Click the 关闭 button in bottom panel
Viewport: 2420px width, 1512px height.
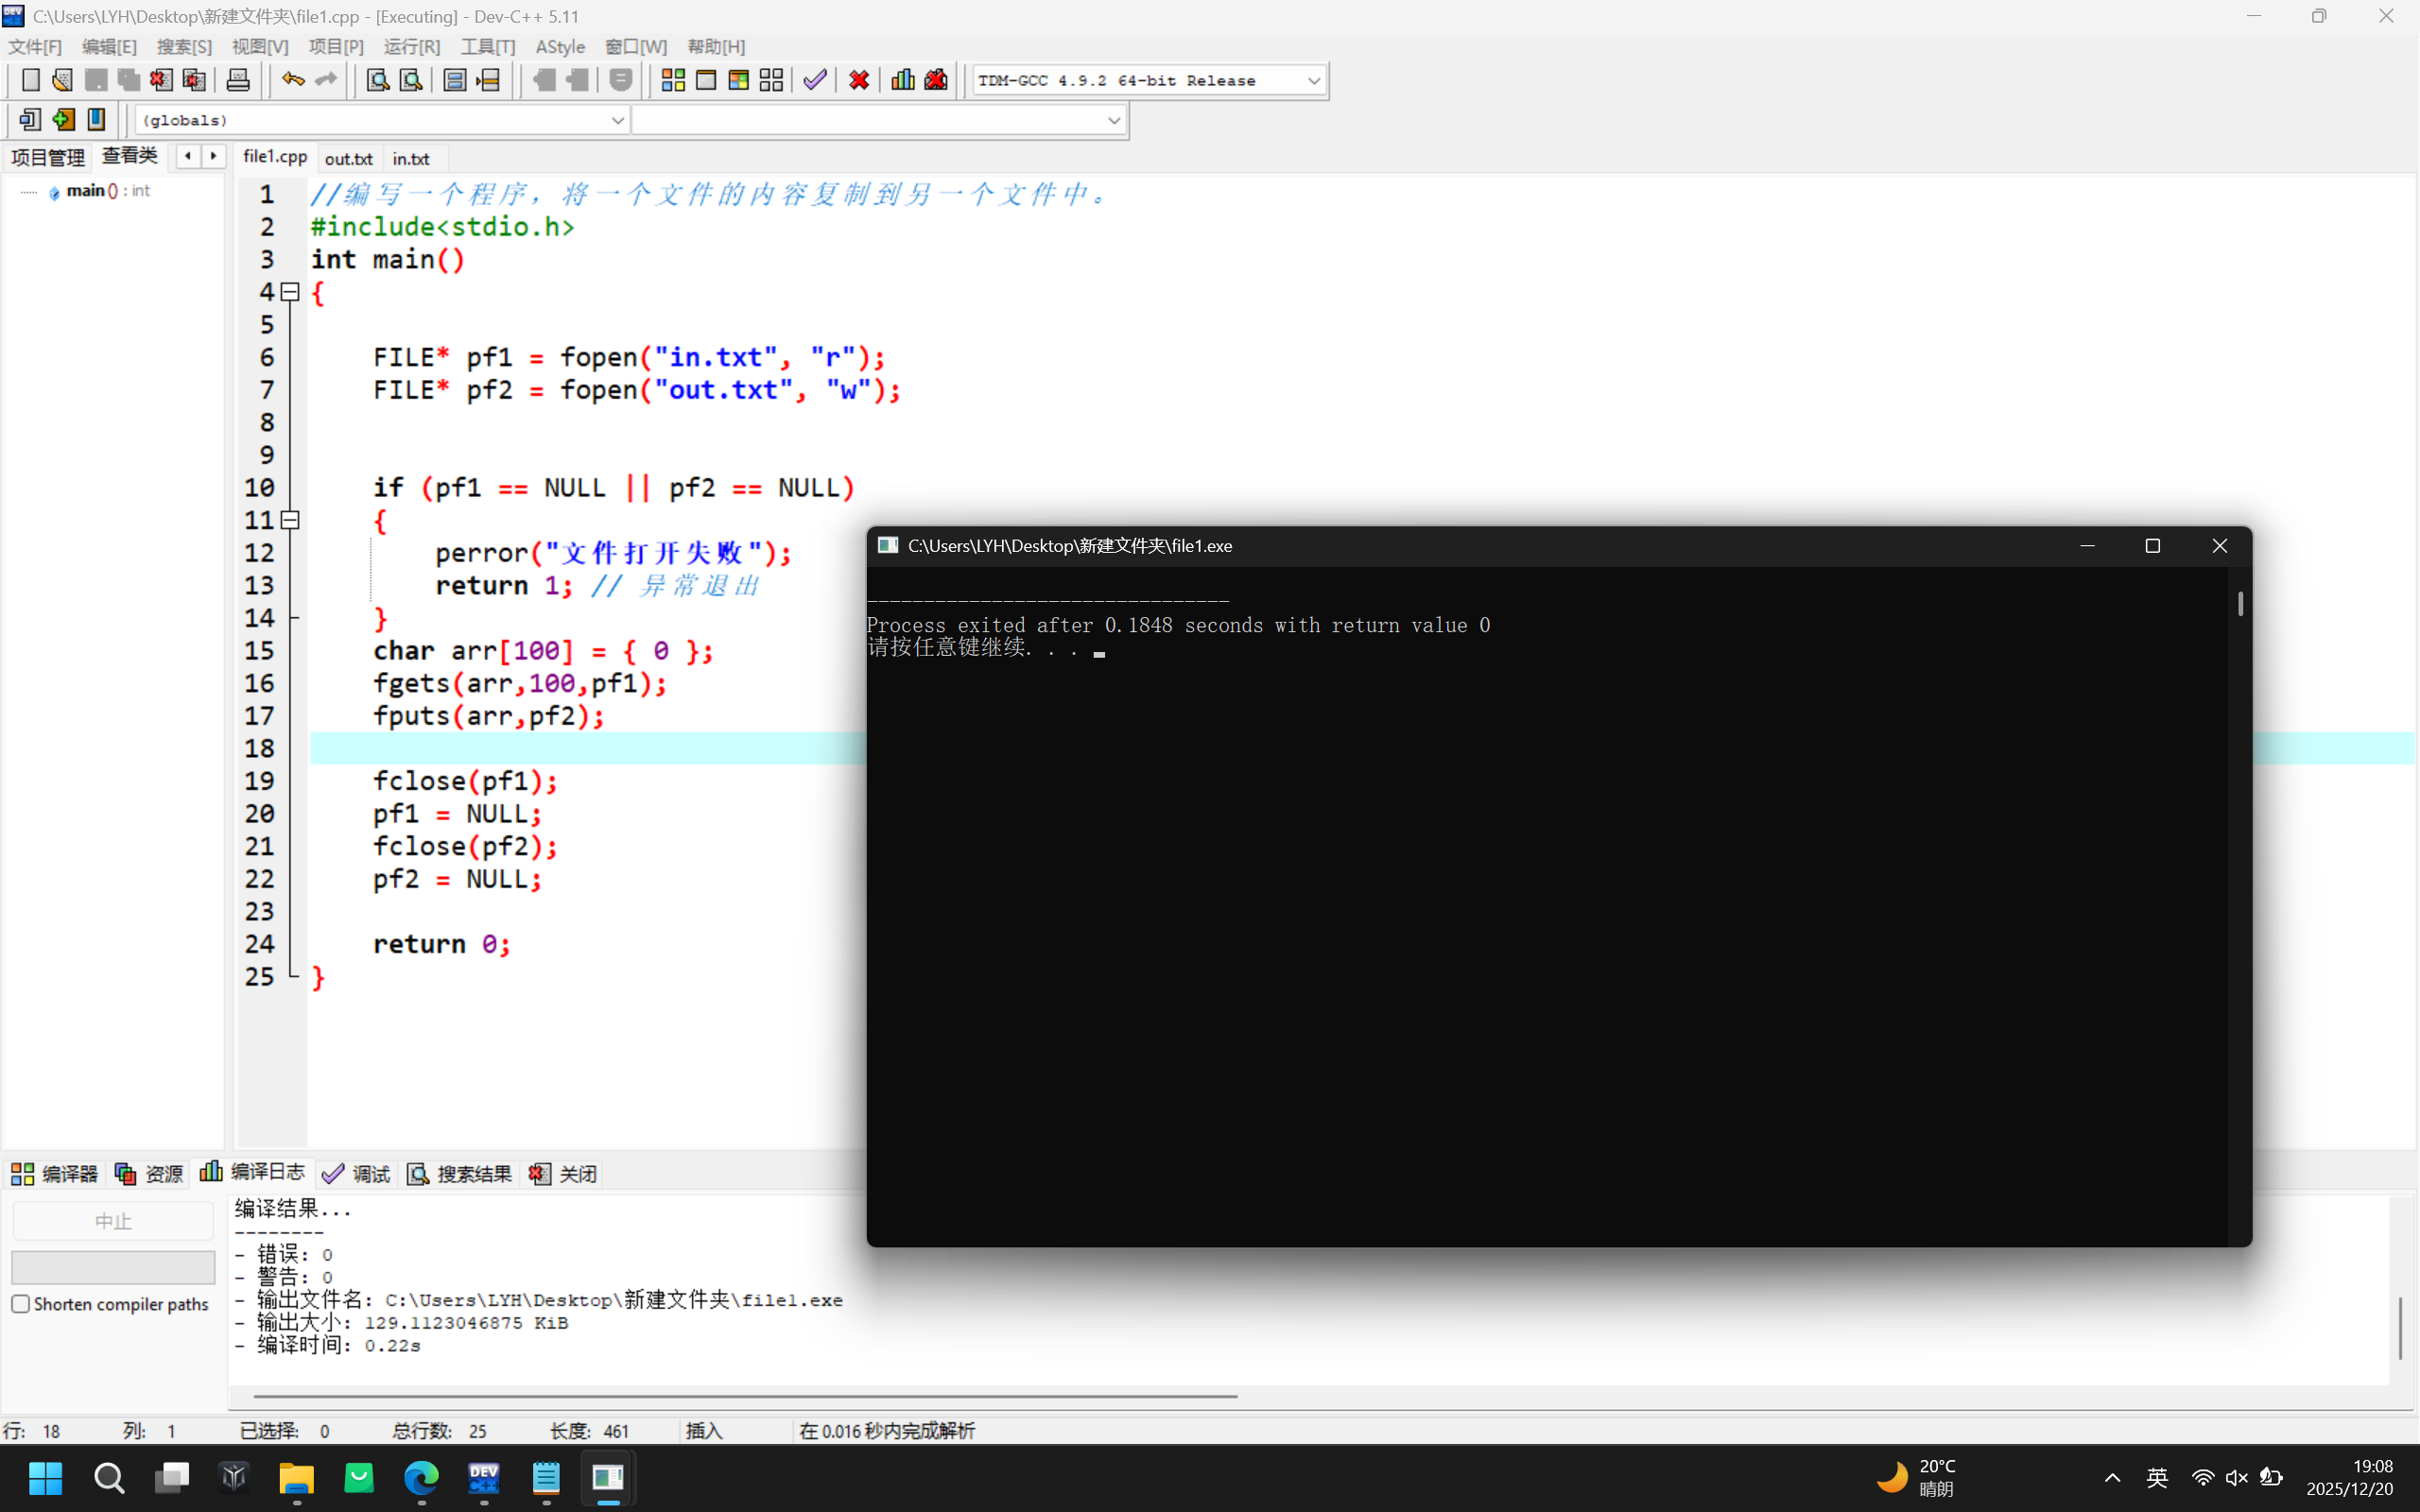(564, 1173)
